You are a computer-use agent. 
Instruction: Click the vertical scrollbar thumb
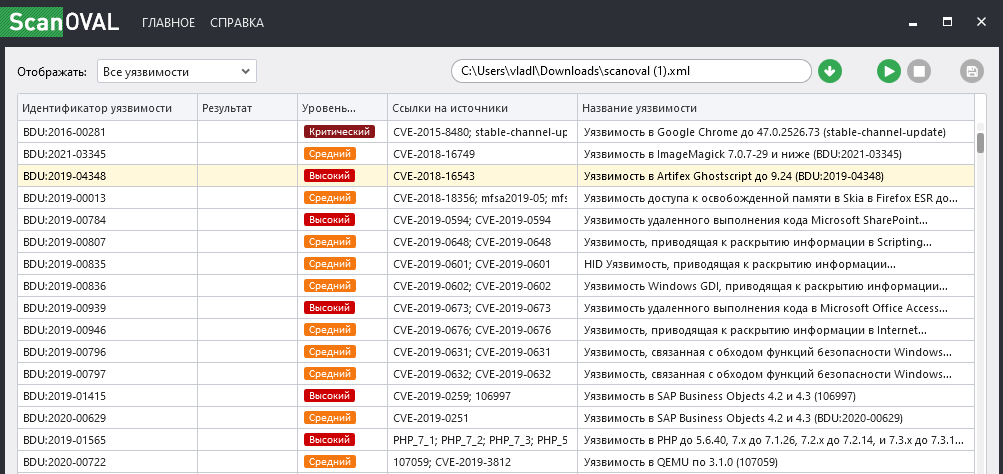point(981,143)
